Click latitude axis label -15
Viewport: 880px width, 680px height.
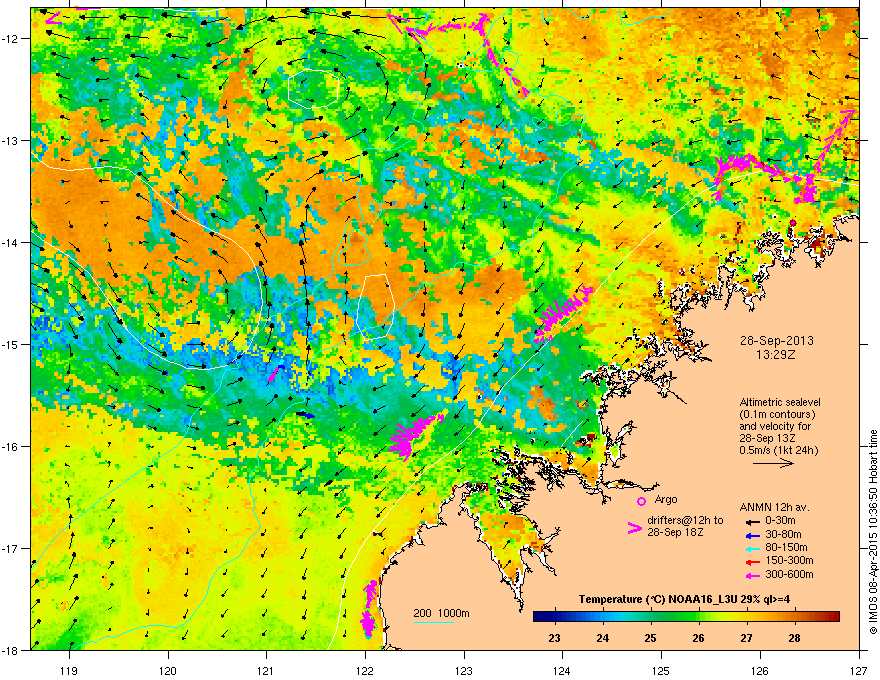(x=11, y=344)
